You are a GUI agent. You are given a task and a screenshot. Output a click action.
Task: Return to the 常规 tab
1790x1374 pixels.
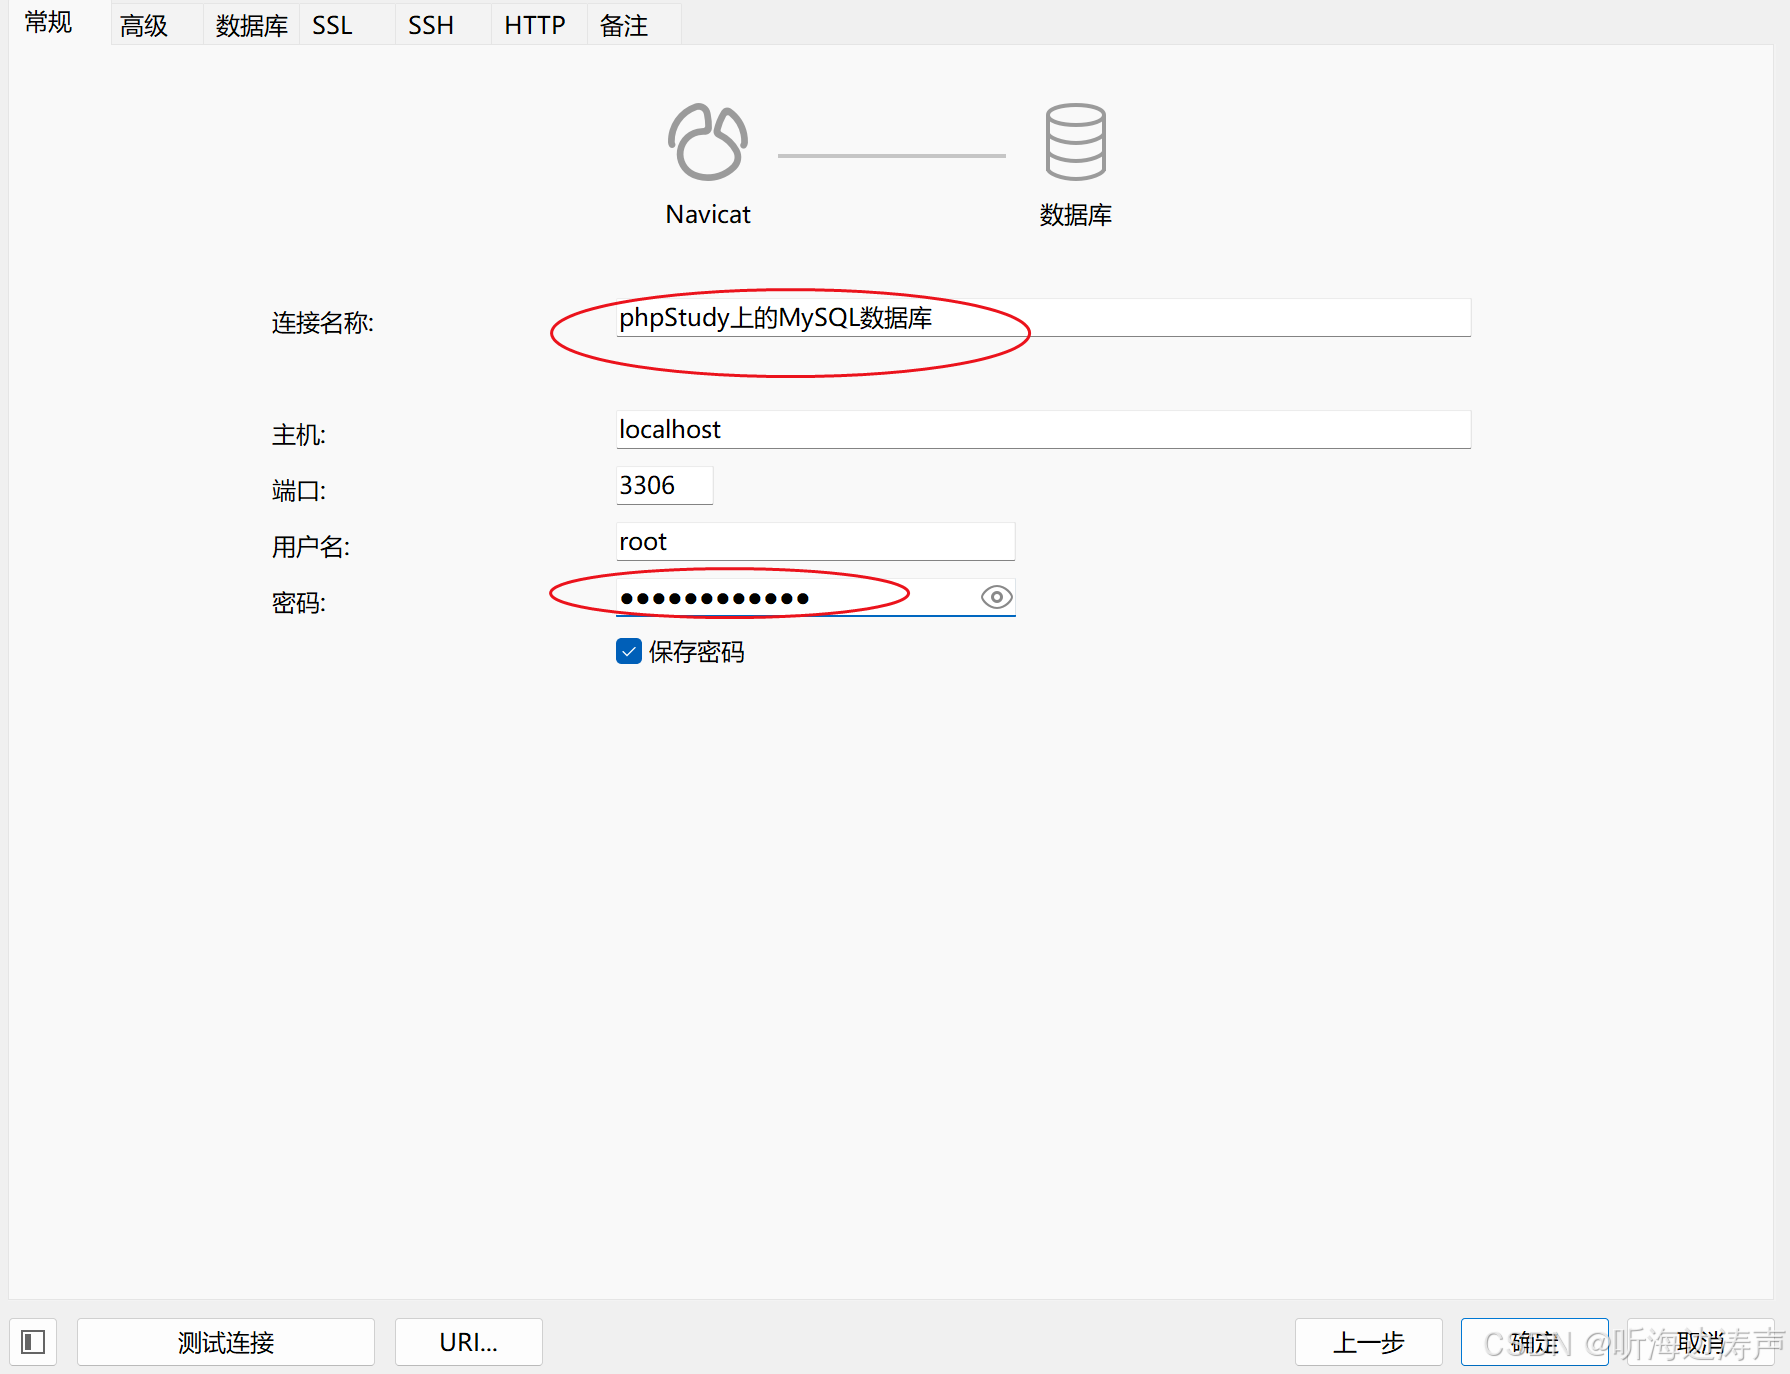tap(47, 22)
